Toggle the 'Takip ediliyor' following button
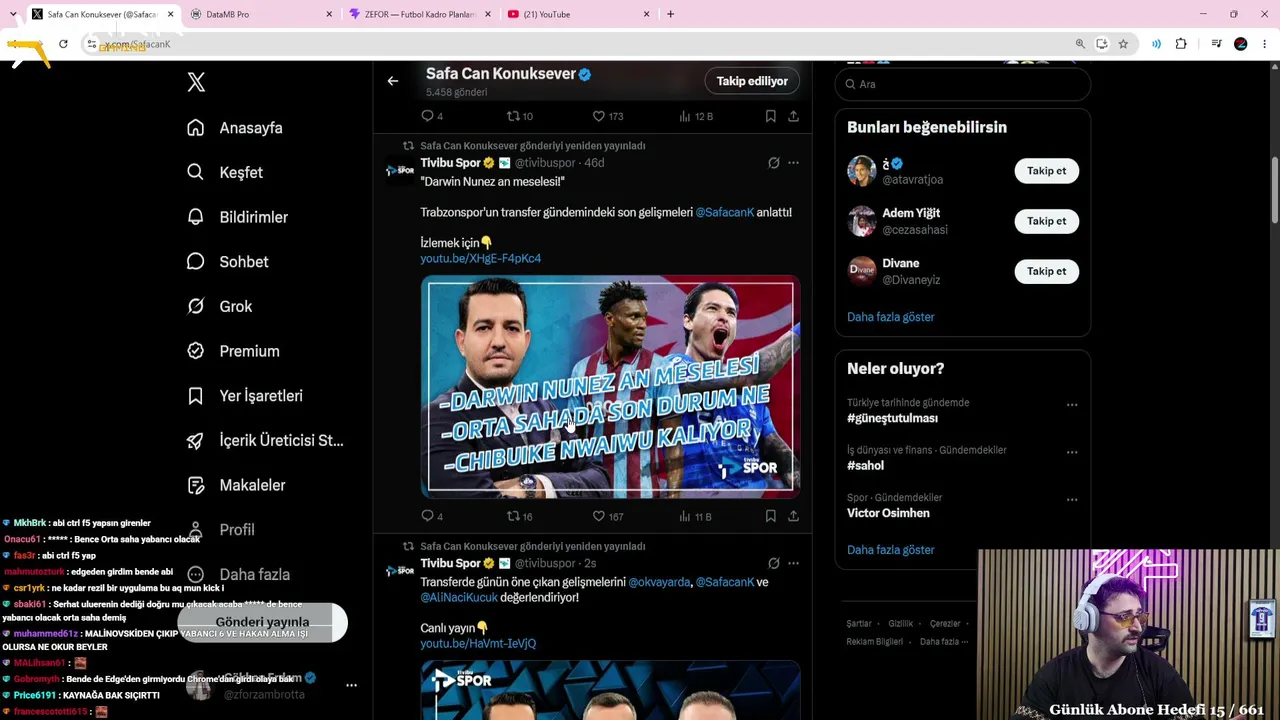This screenshot has height=720, width=1280. (752, 81)
